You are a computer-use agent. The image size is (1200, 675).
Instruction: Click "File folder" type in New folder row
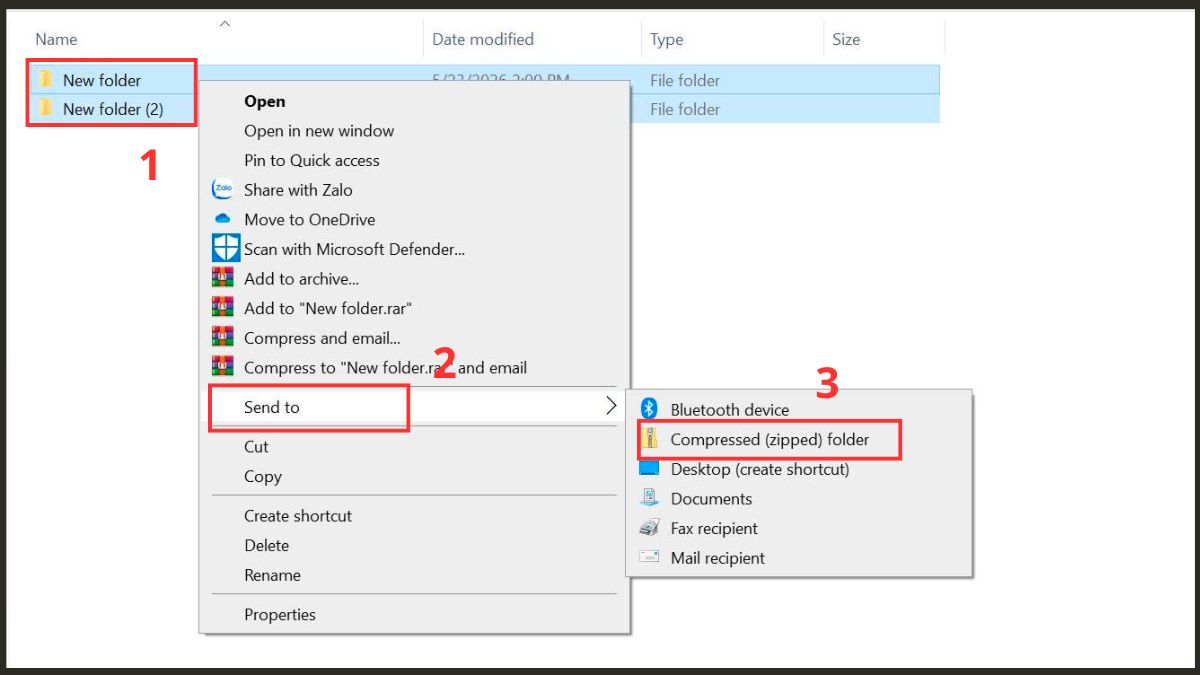click(x=685, y=80)
